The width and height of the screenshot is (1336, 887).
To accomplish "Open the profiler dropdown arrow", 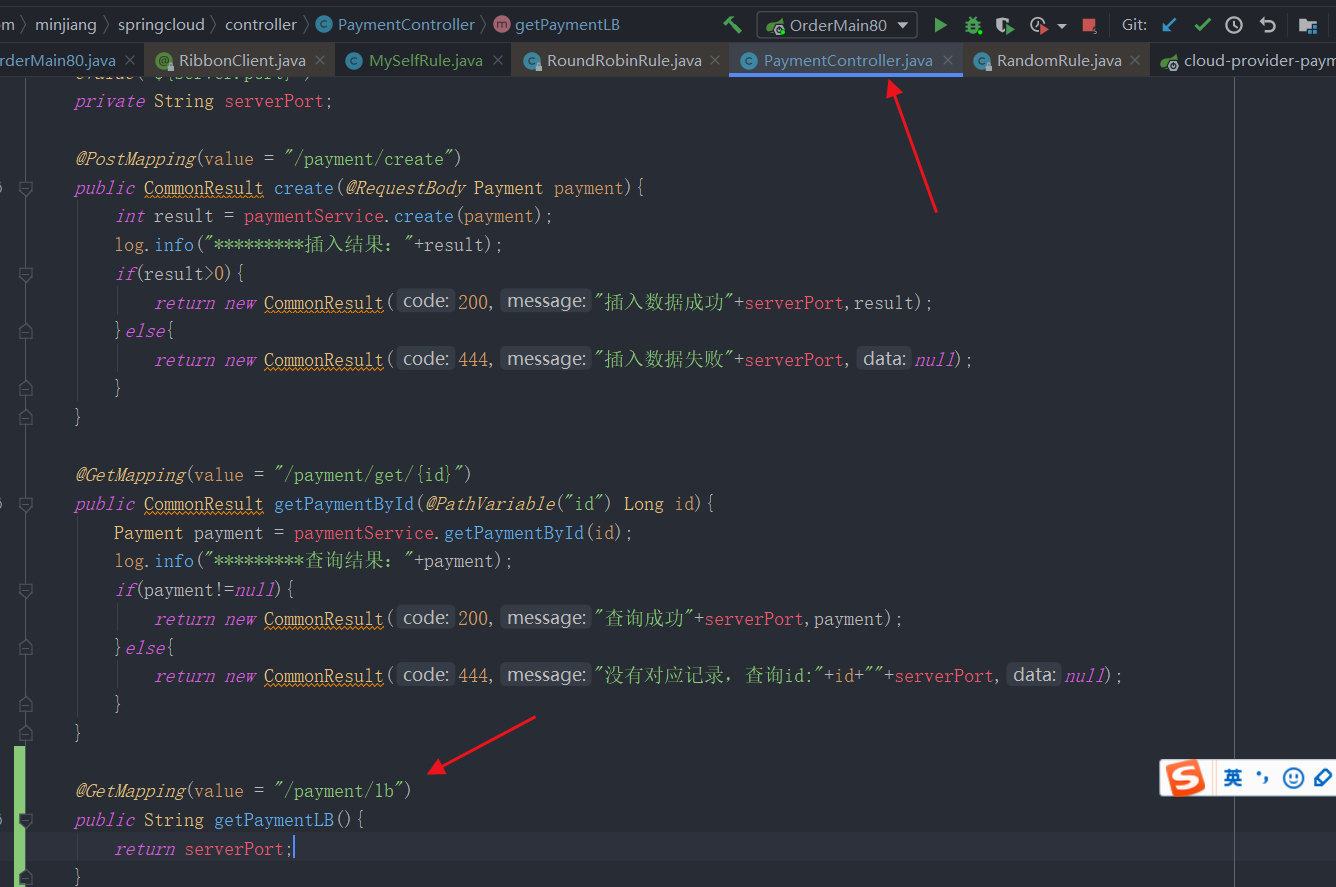I will 1061,25.
